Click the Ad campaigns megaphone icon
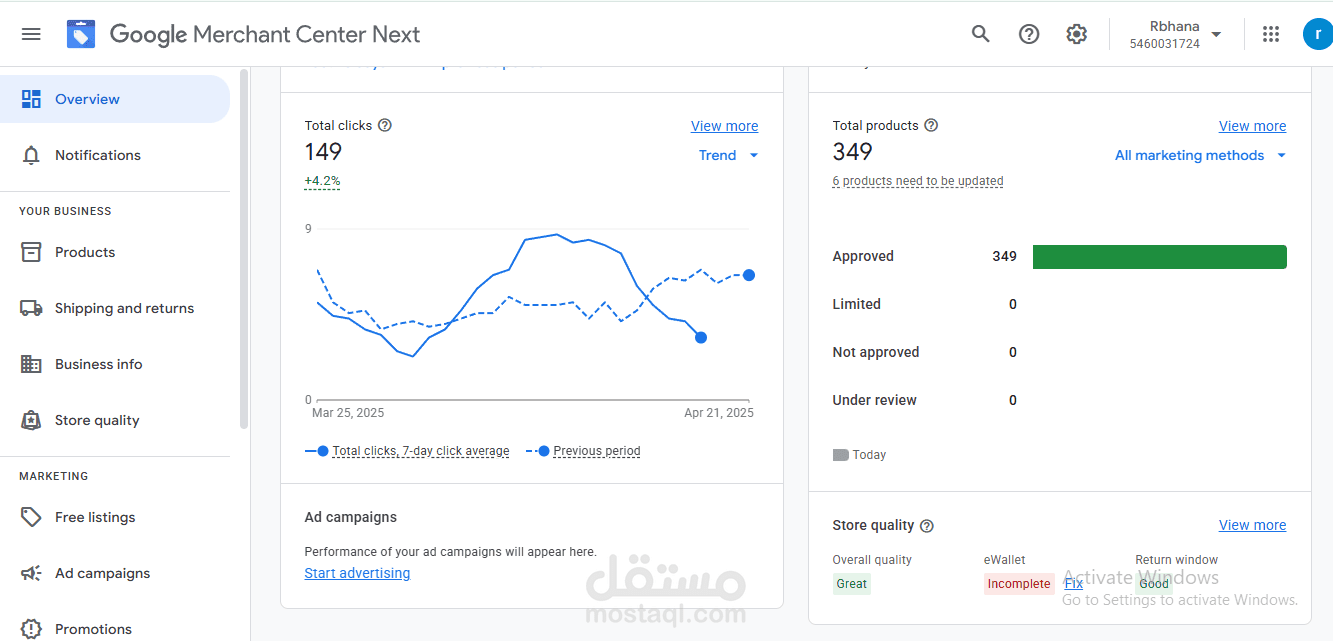This screenshot has width=1333, height=641. [x=31, y=573]
